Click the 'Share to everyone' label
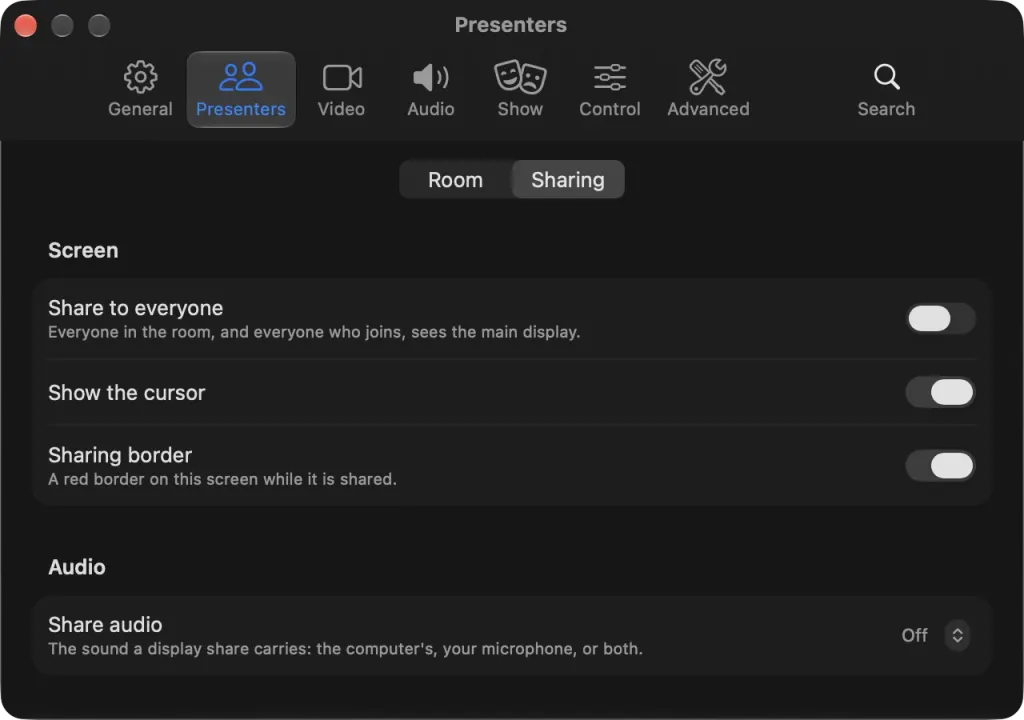Image resolution: width=1024 pixels, height=720 pixels. (x=136, y=308)
